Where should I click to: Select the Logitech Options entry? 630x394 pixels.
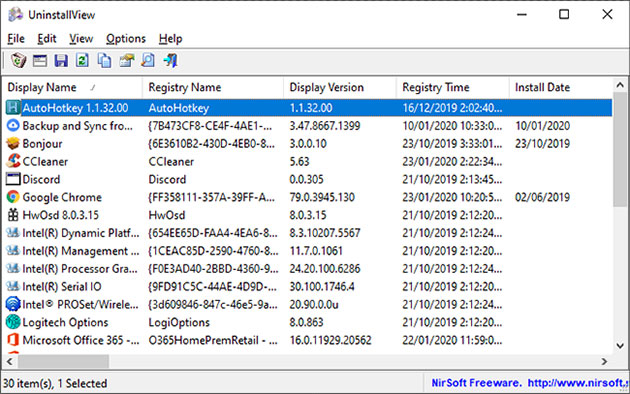tap(309, 323)
